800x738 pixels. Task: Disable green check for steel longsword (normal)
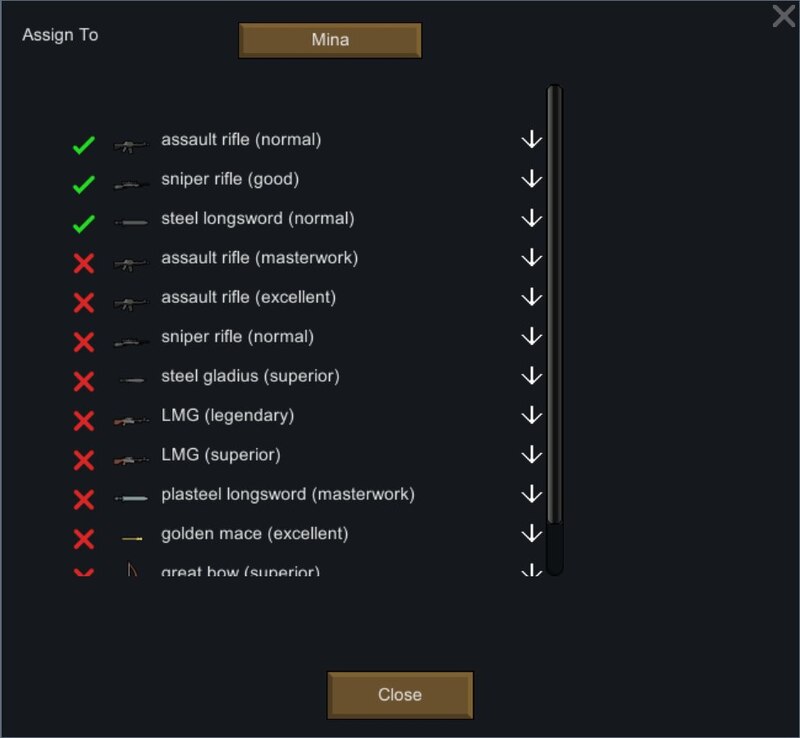click(x=84, y=224)
